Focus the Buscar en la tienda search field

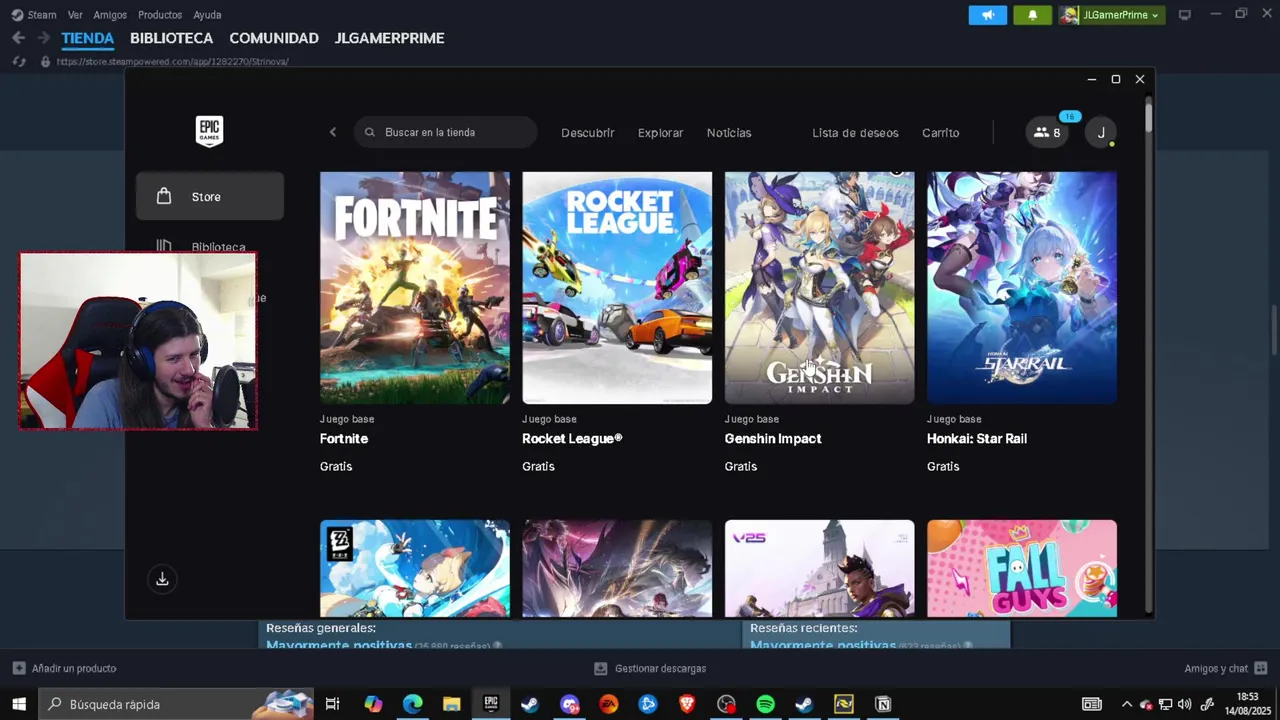click(446, 132)
